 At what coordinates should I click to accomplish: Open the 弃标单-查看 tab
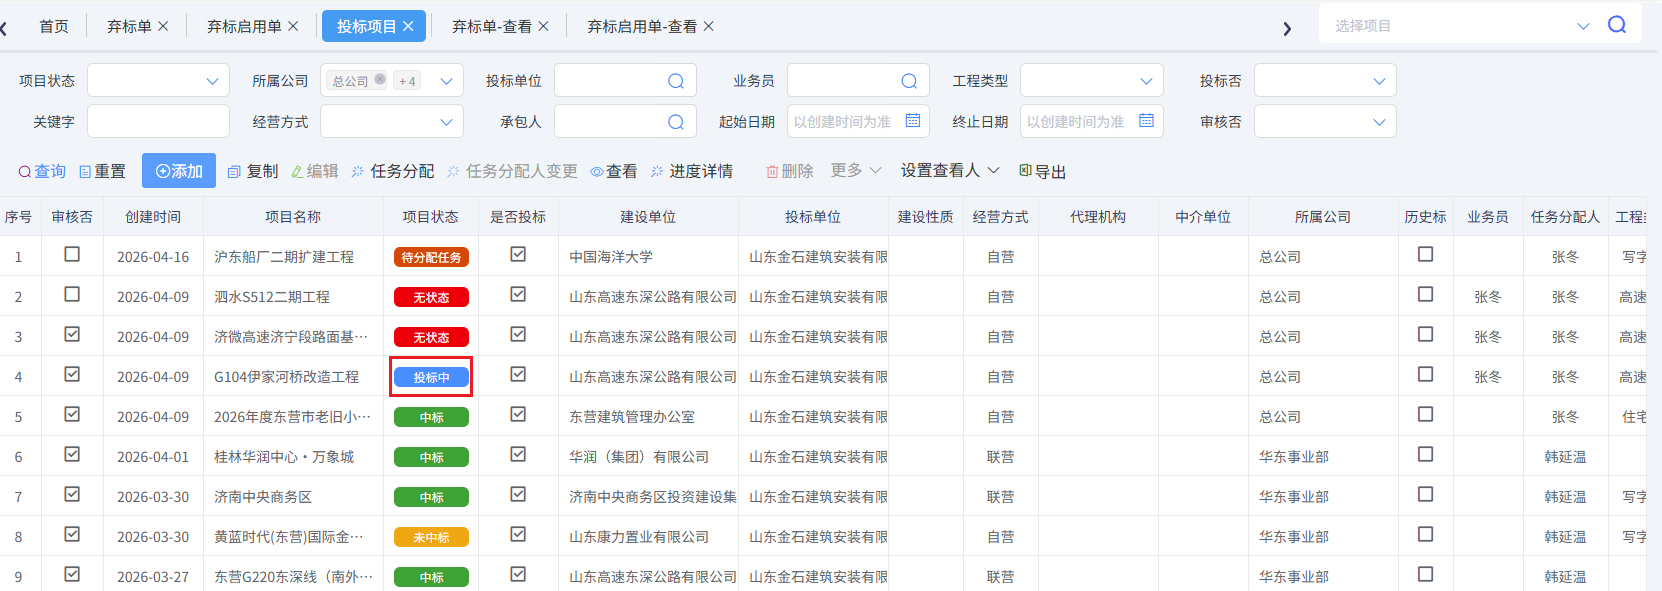pos(491,26)
